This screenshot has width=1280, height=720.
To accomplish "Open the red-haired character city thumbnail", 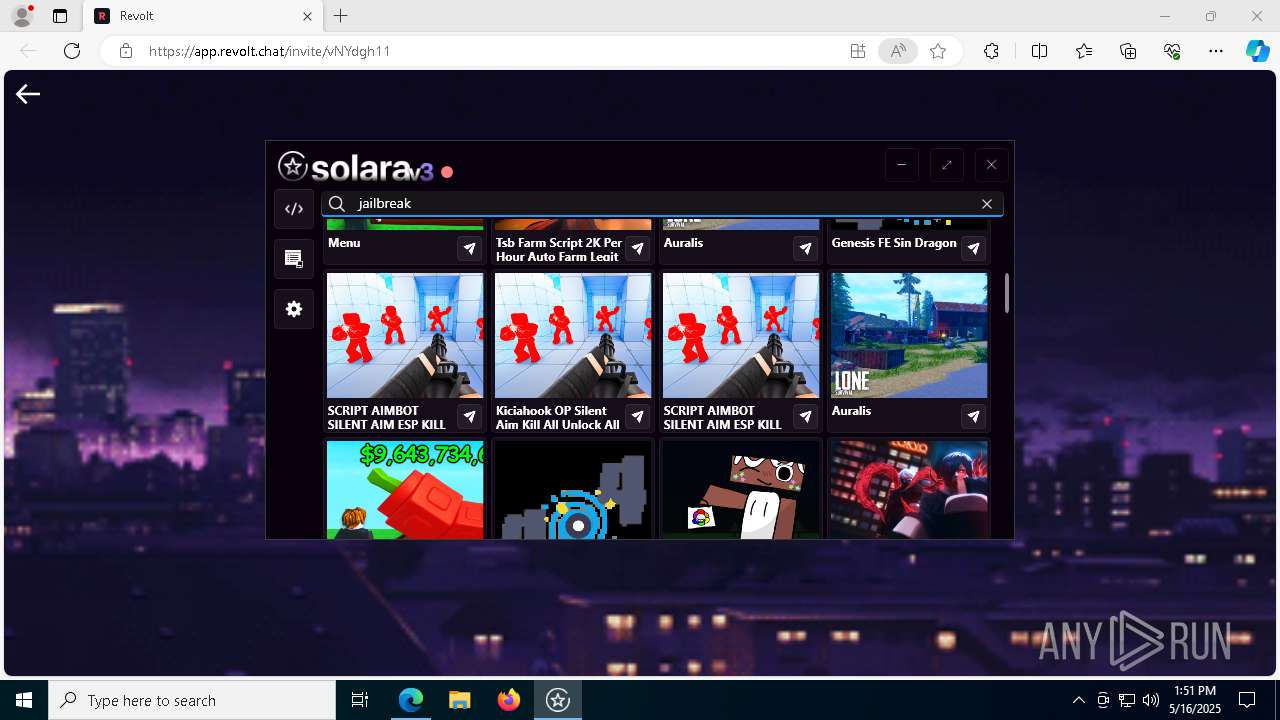I will pos(909,490).
